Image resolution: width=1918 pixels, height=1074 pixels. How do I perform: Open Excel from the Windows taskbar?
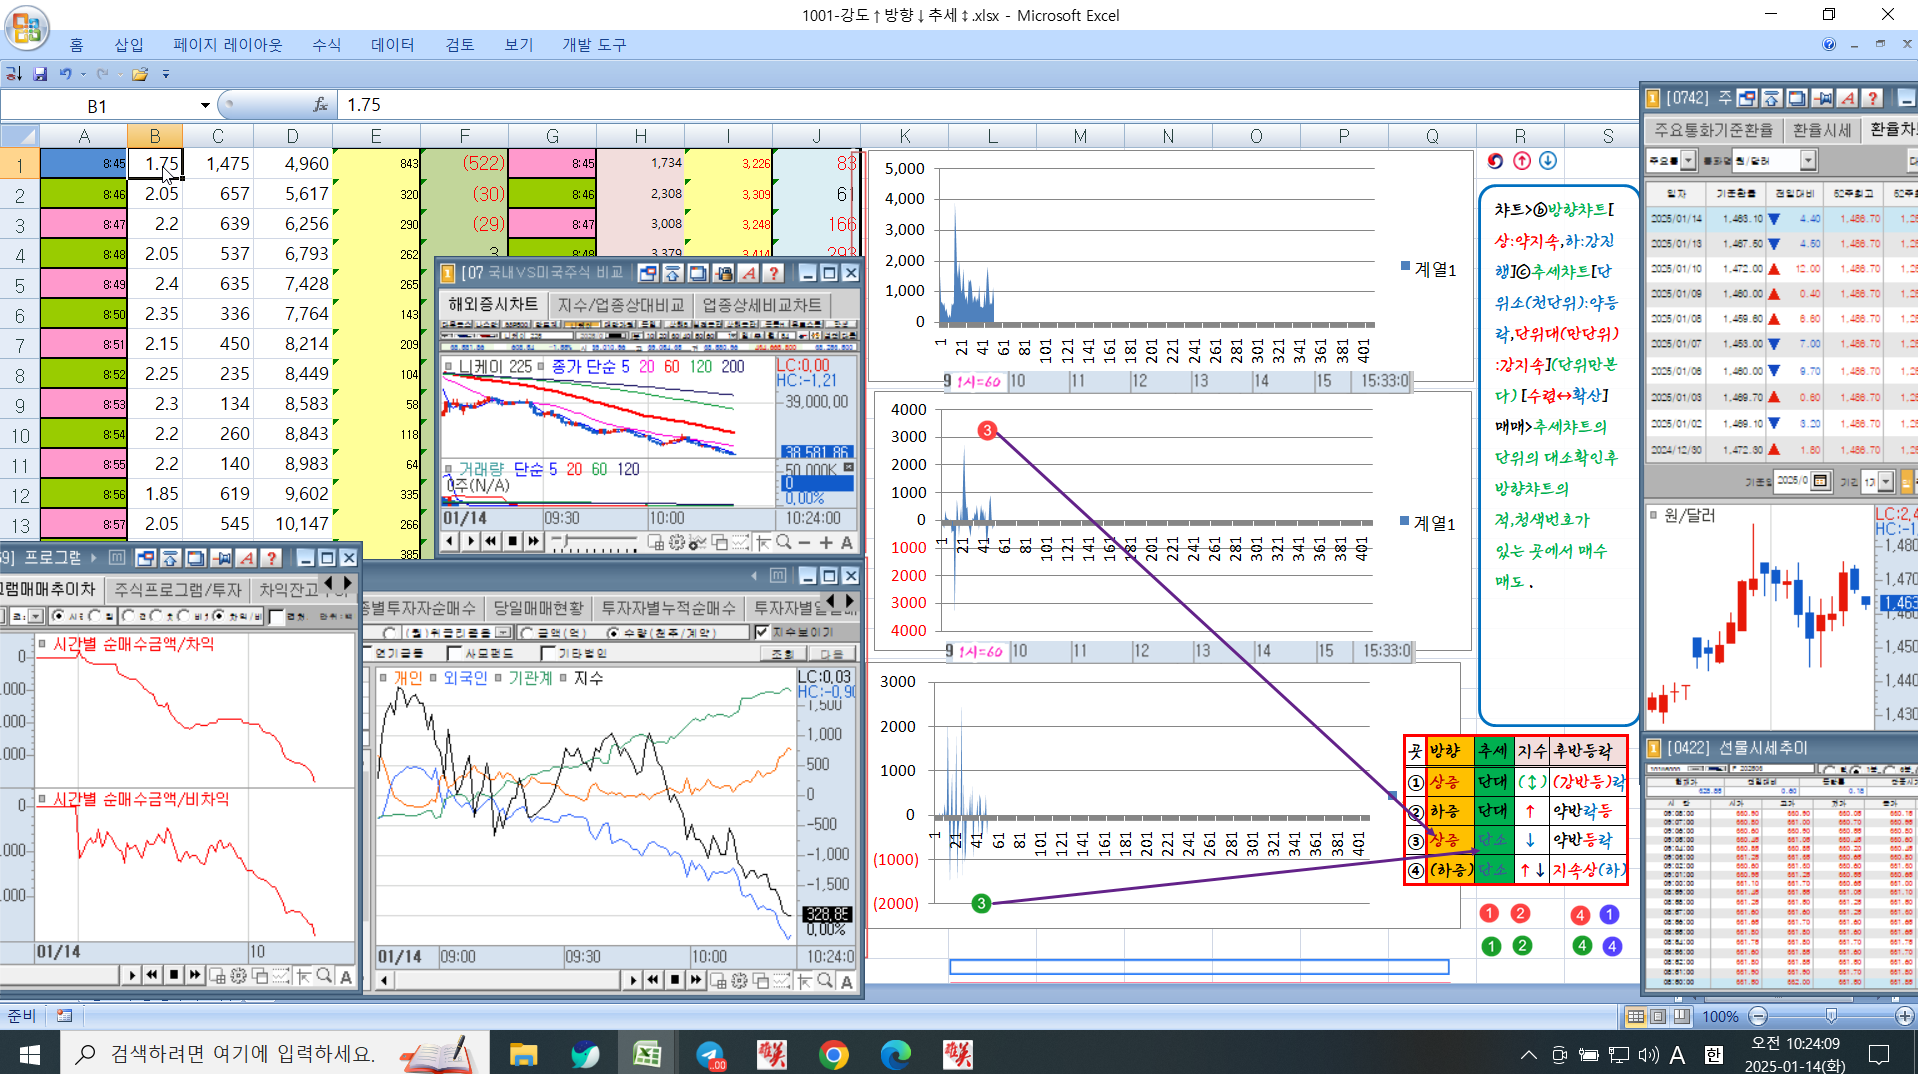coord(647,1054)
